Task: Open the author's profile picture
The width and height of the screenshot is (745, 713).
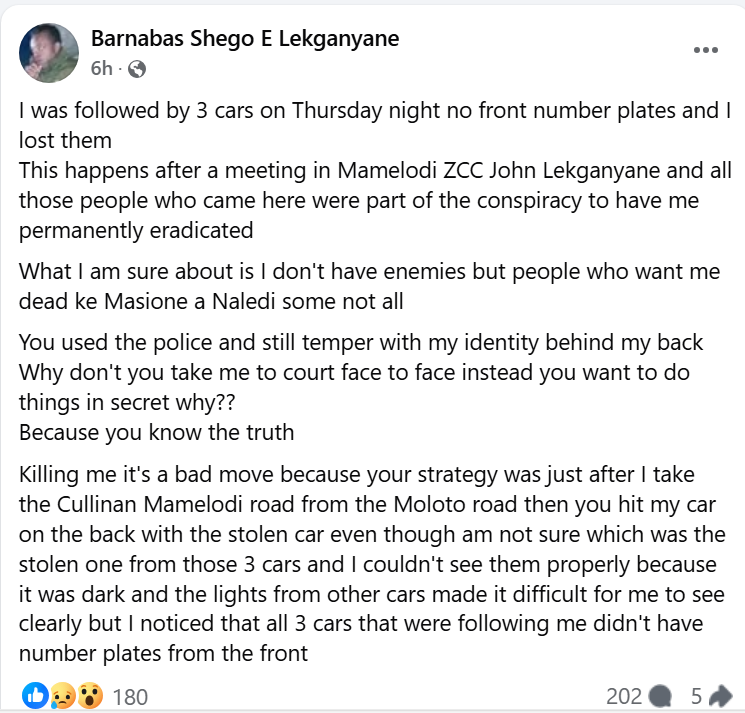Action: [49, 52]
